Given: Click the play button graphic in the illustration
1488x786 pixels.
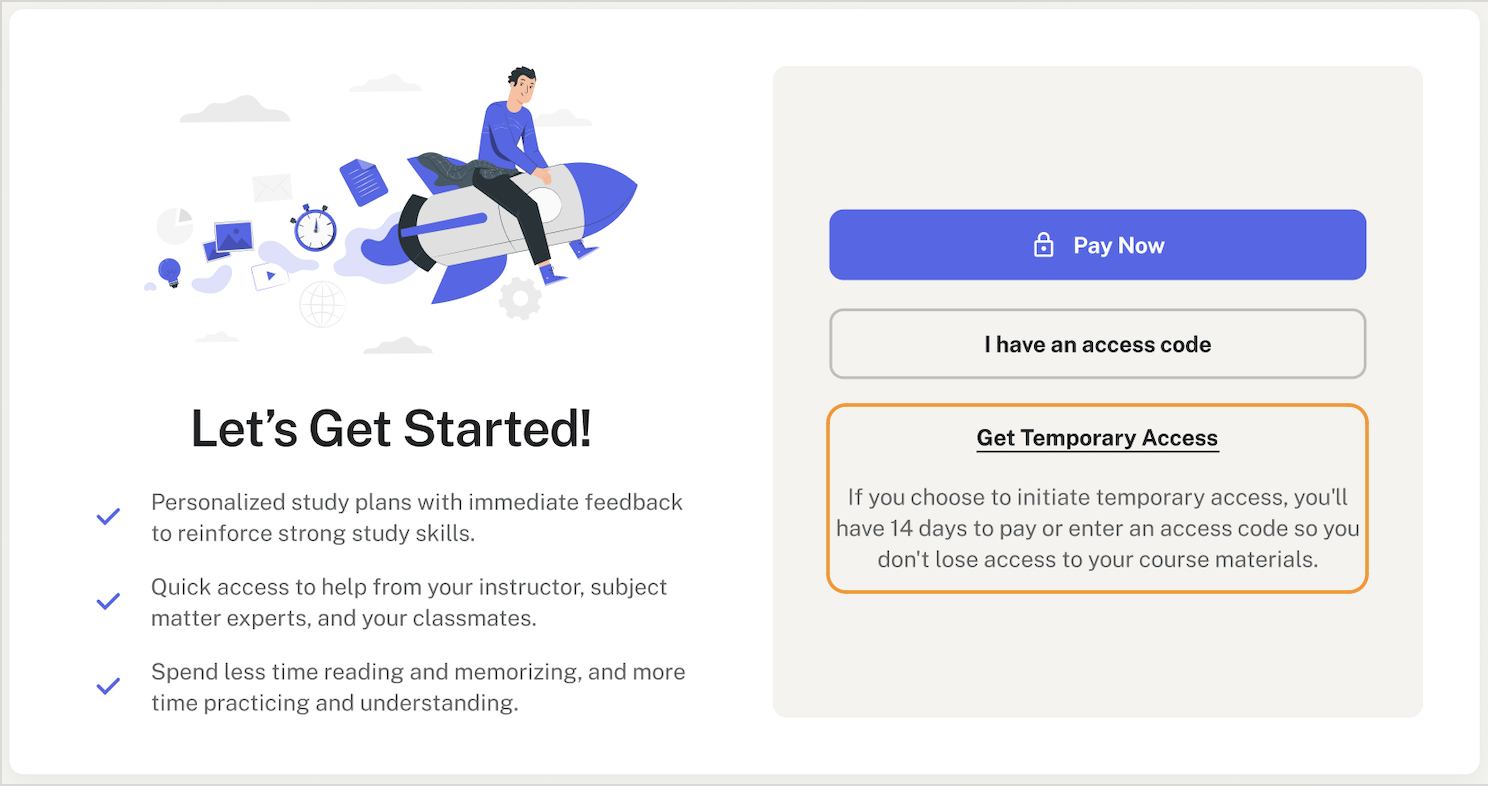Looking at the screenshot, I should pyautogui.click(x=268, y=277).
